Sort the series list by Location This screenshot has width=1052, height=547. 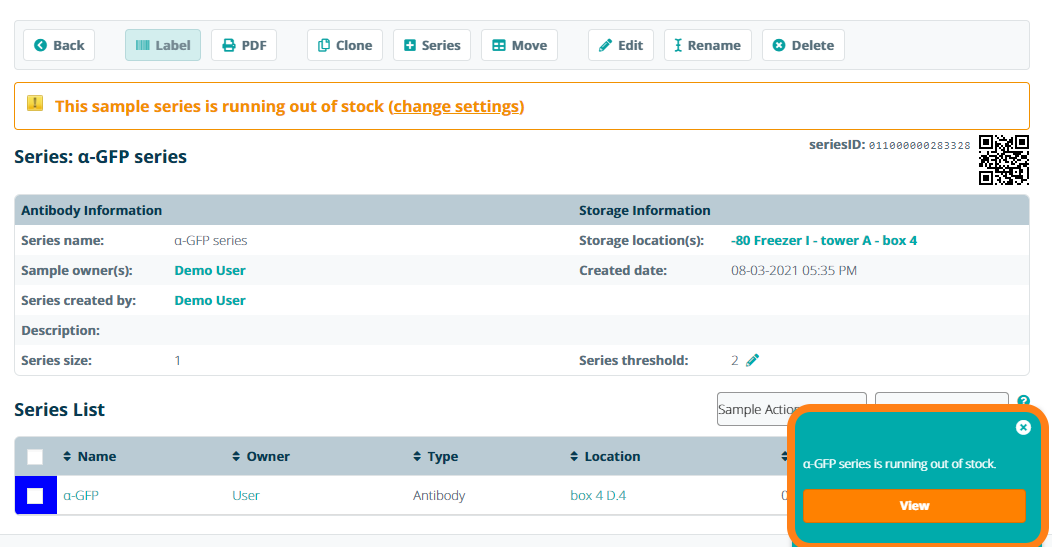[611, 456]
